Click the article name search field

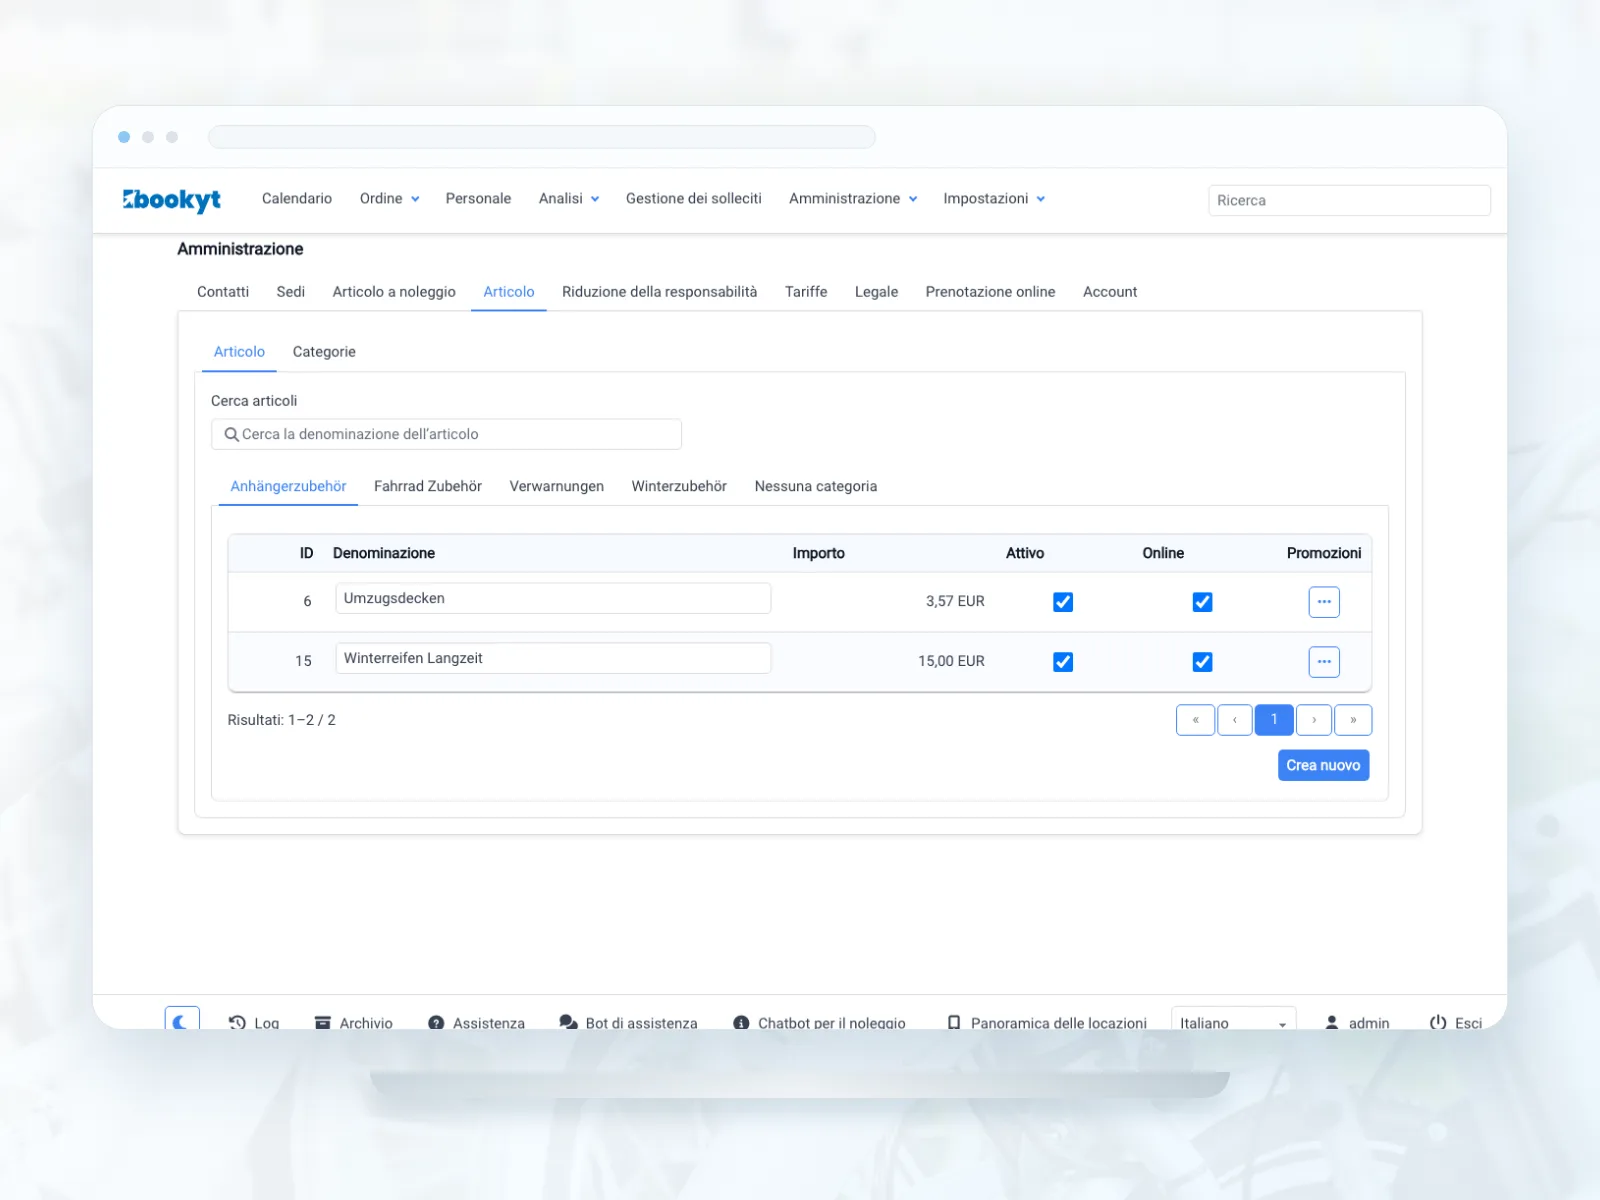click(446, 434)
